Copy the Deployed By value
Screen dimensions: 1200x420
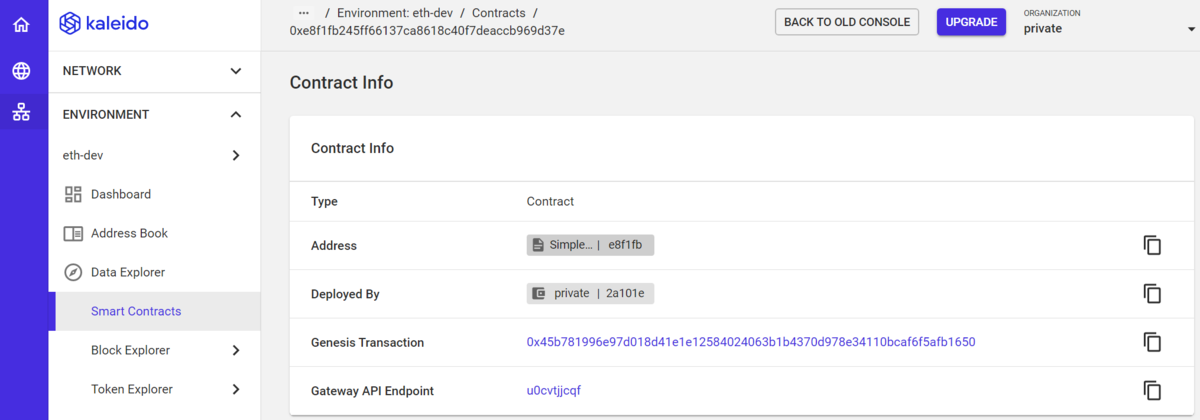1152,294
